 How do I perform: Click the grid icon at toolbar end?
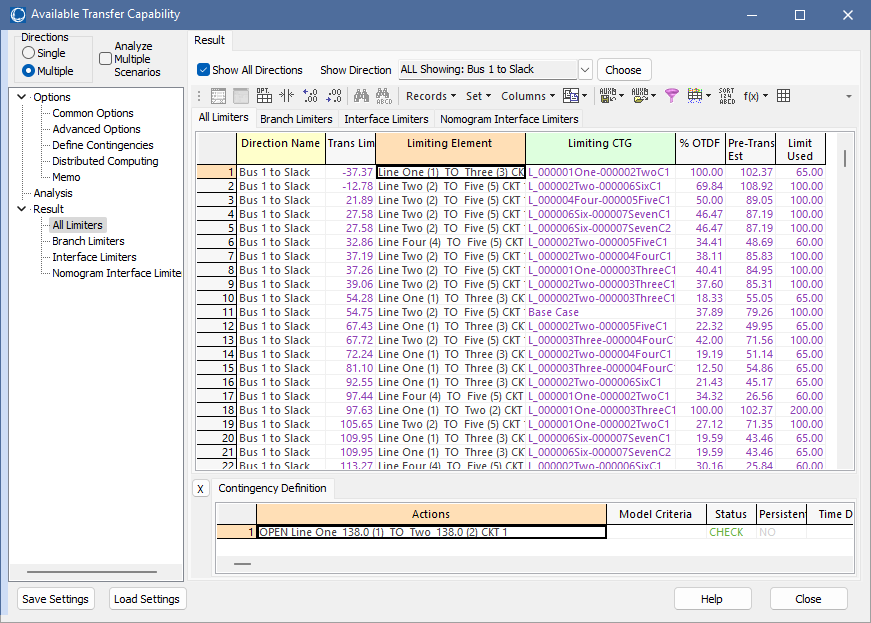pyautogui.click(x=783, y=96)
